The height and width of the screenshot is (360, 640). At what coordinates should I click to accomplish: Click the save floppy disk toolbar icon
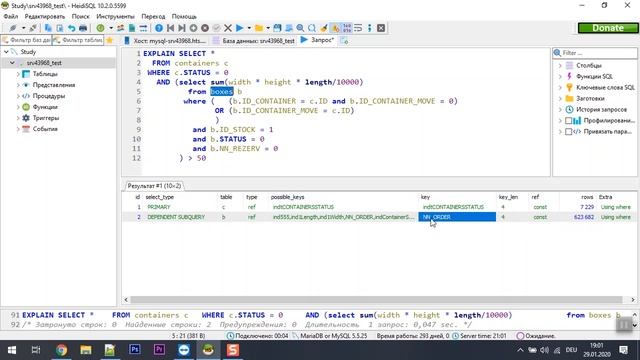277,28
